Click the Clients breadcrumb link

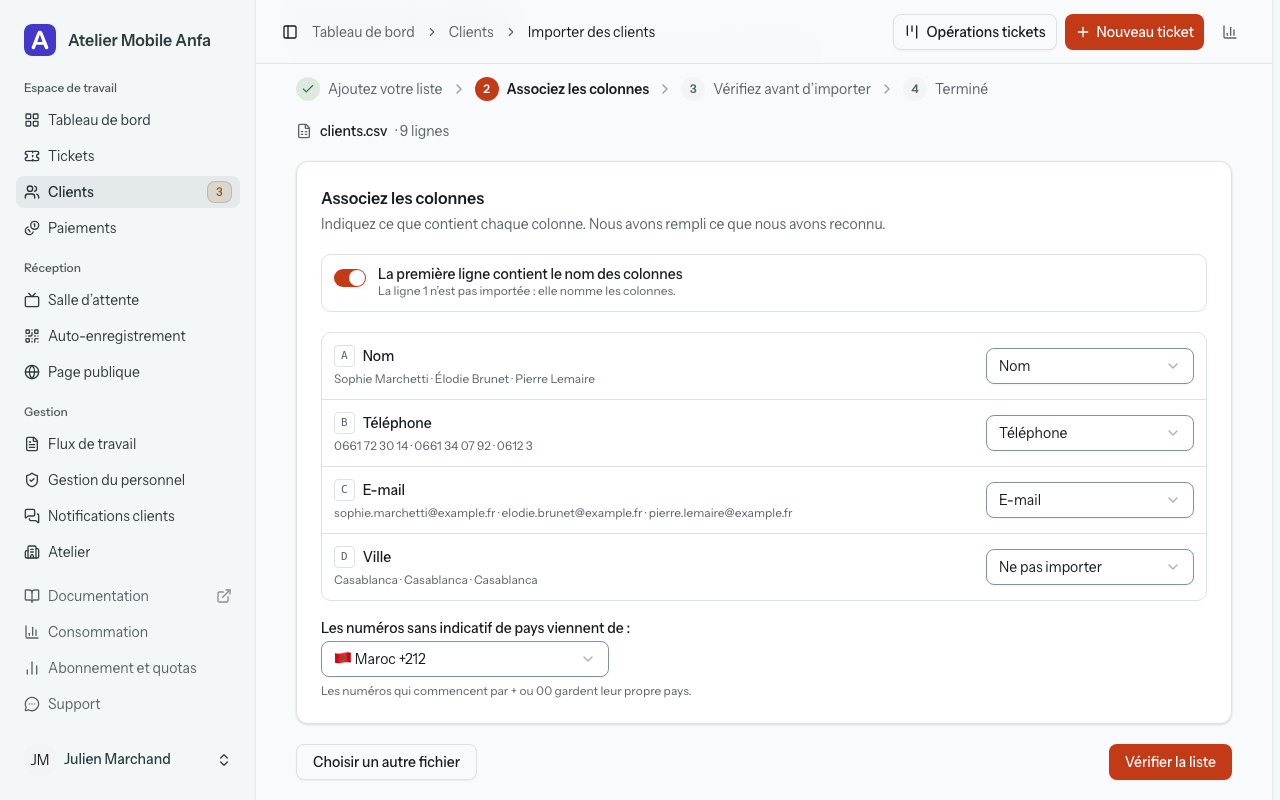pyautogui.click(x=471, y=32)
